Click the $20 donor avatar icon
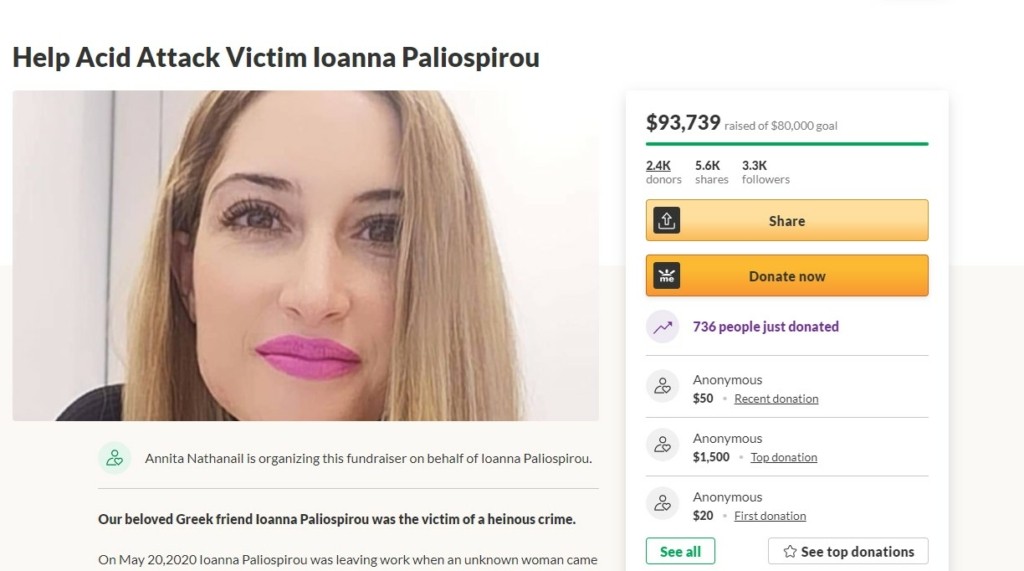 click(x=662, y=503)
